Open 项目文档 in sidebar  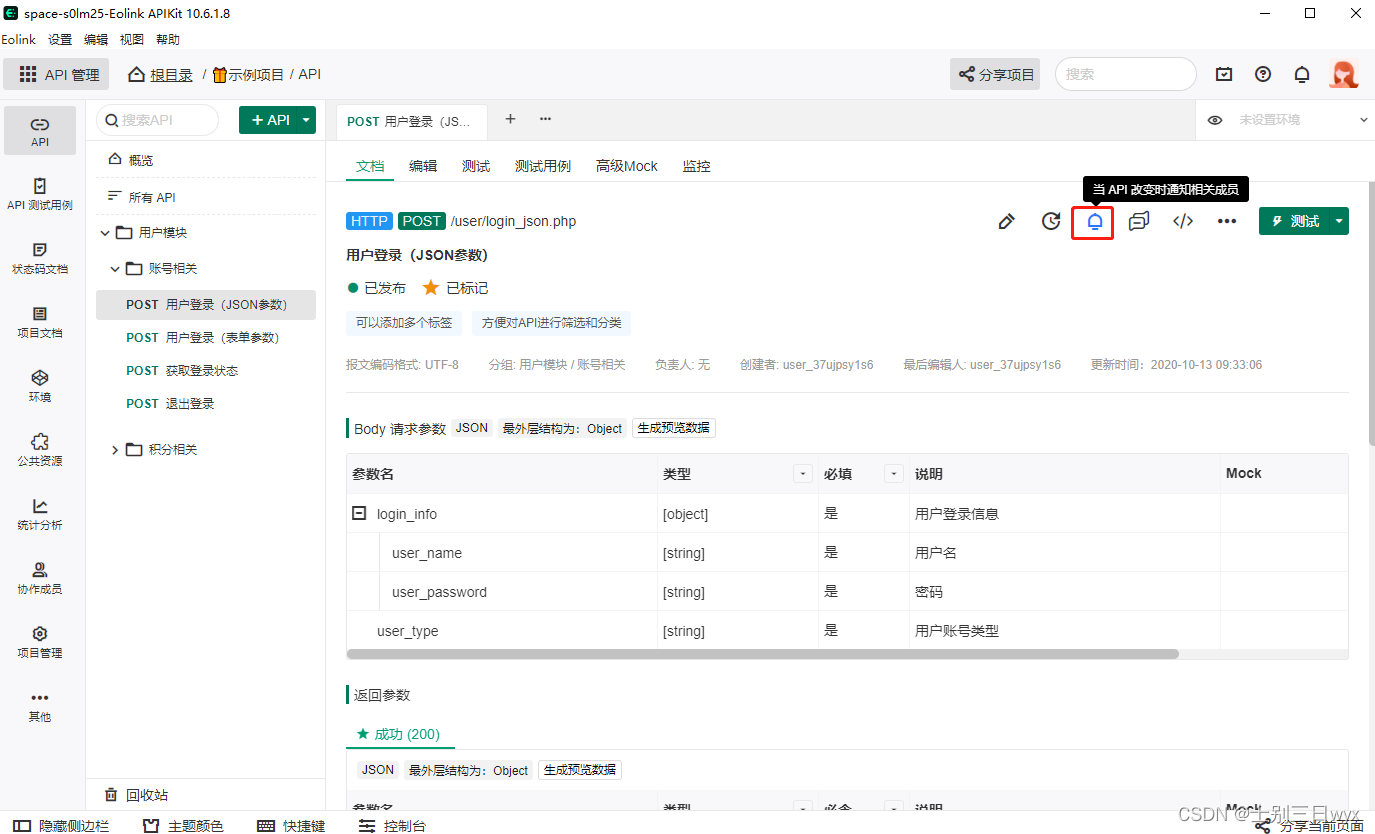pyautogui.click(x=40, y=322)
